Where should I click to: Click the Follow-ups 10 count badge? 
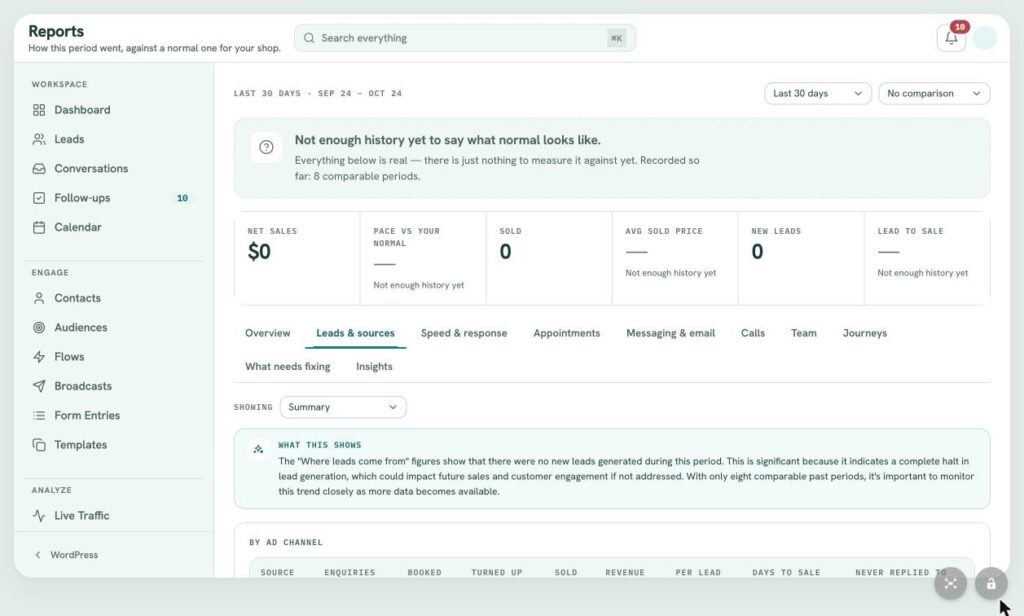pos(182,198)
